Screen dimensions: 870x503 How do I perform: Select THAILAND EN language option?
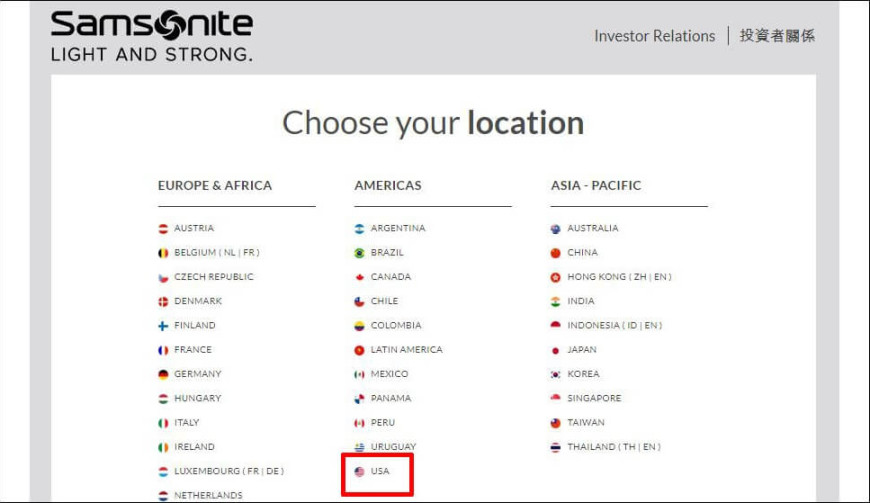pyautogui.click(x=649, y=446)
